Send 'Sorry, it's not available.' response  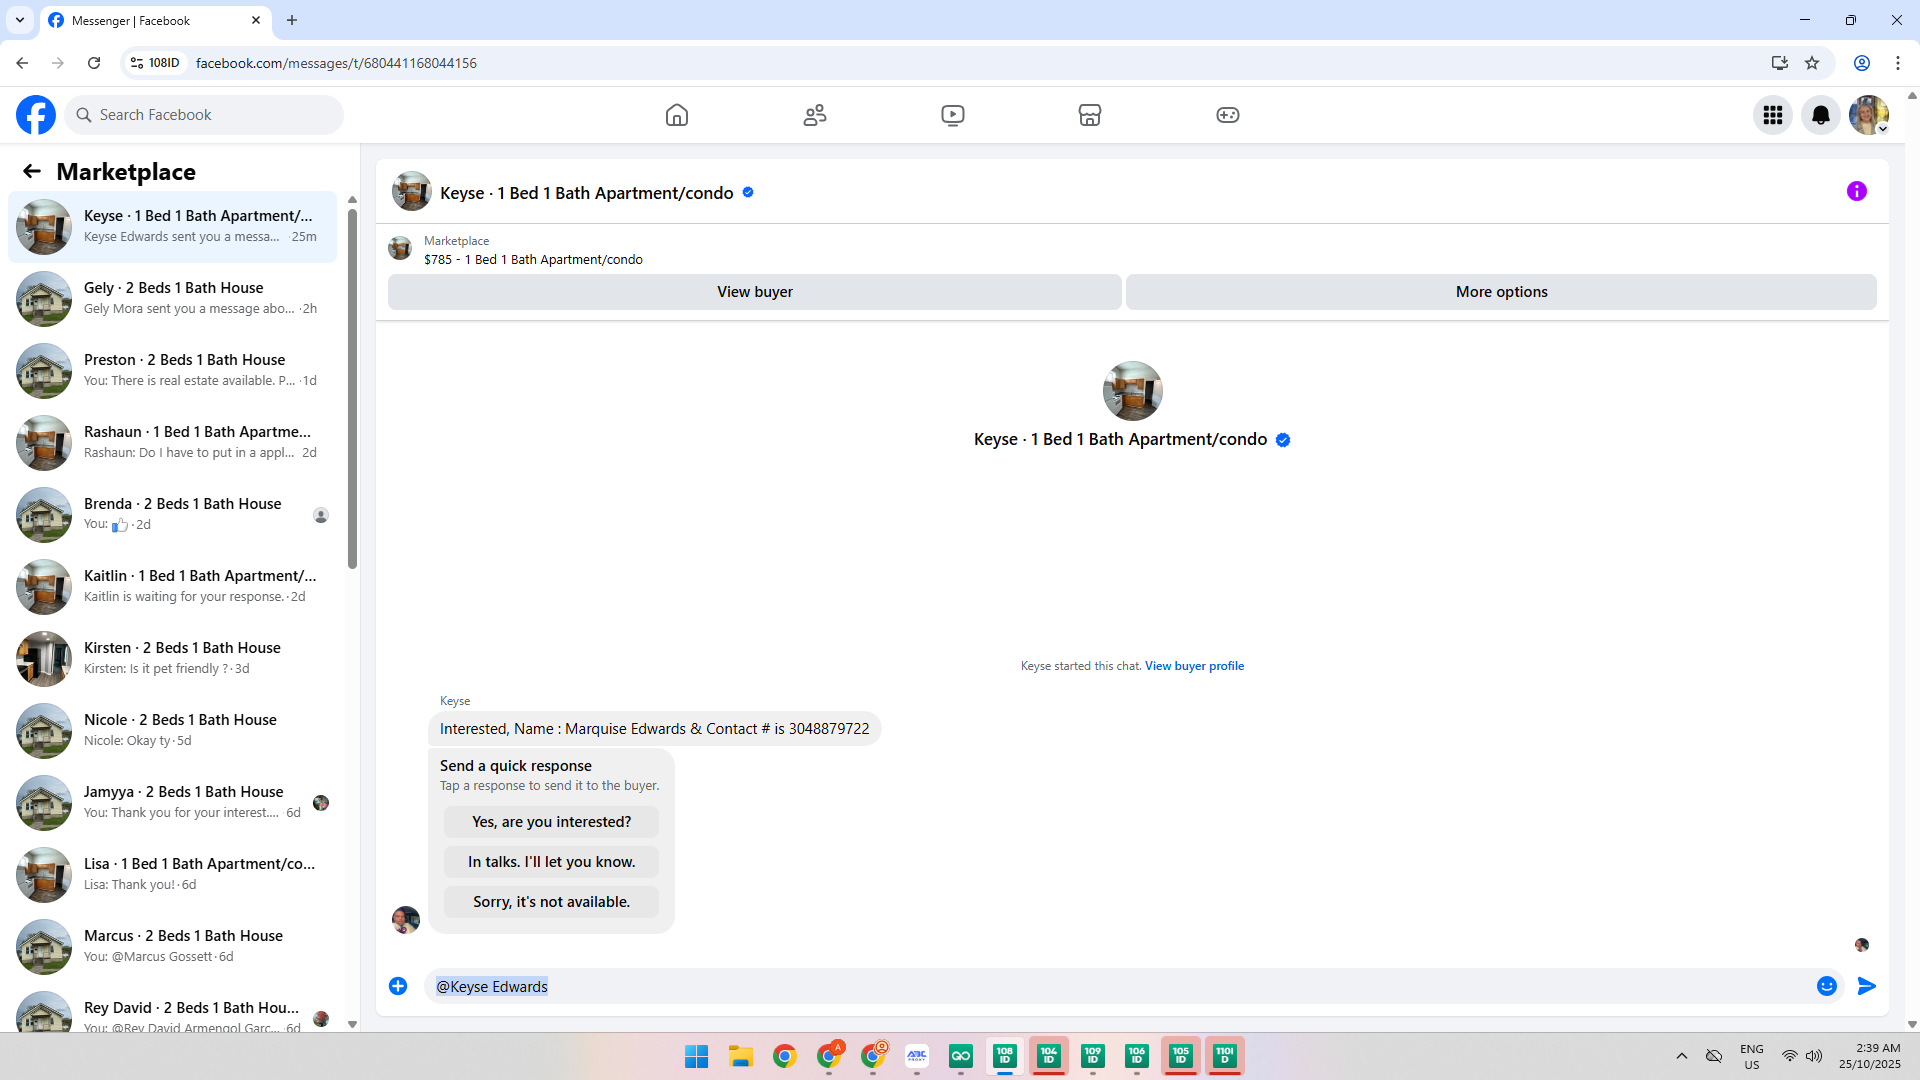(x=551, y=902)
